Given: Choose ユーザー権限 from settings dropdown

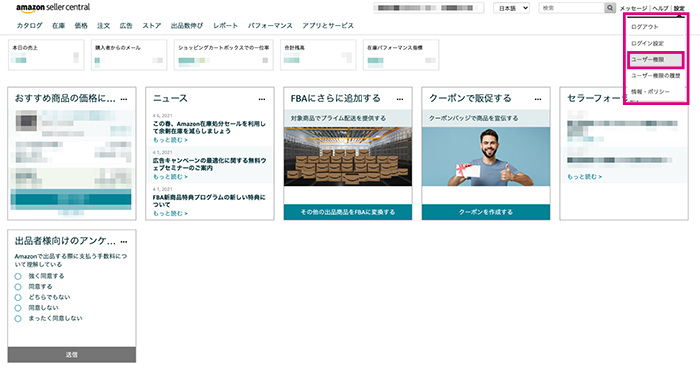Looking at the screenshot, I should [655, 59].
